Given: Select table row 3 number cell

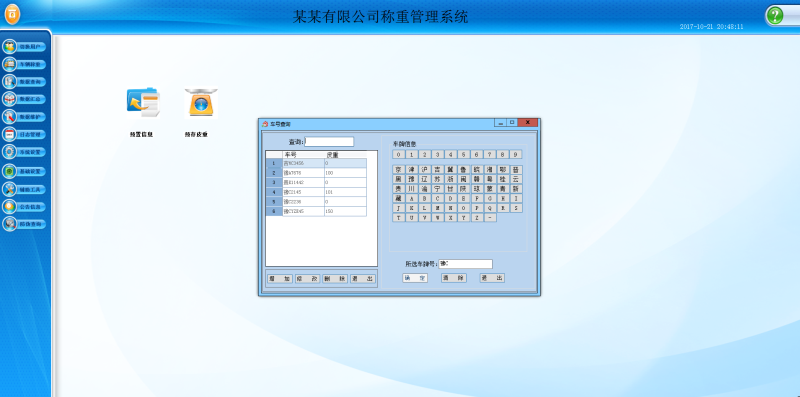Looking at the screenshot, I should 274,183.
